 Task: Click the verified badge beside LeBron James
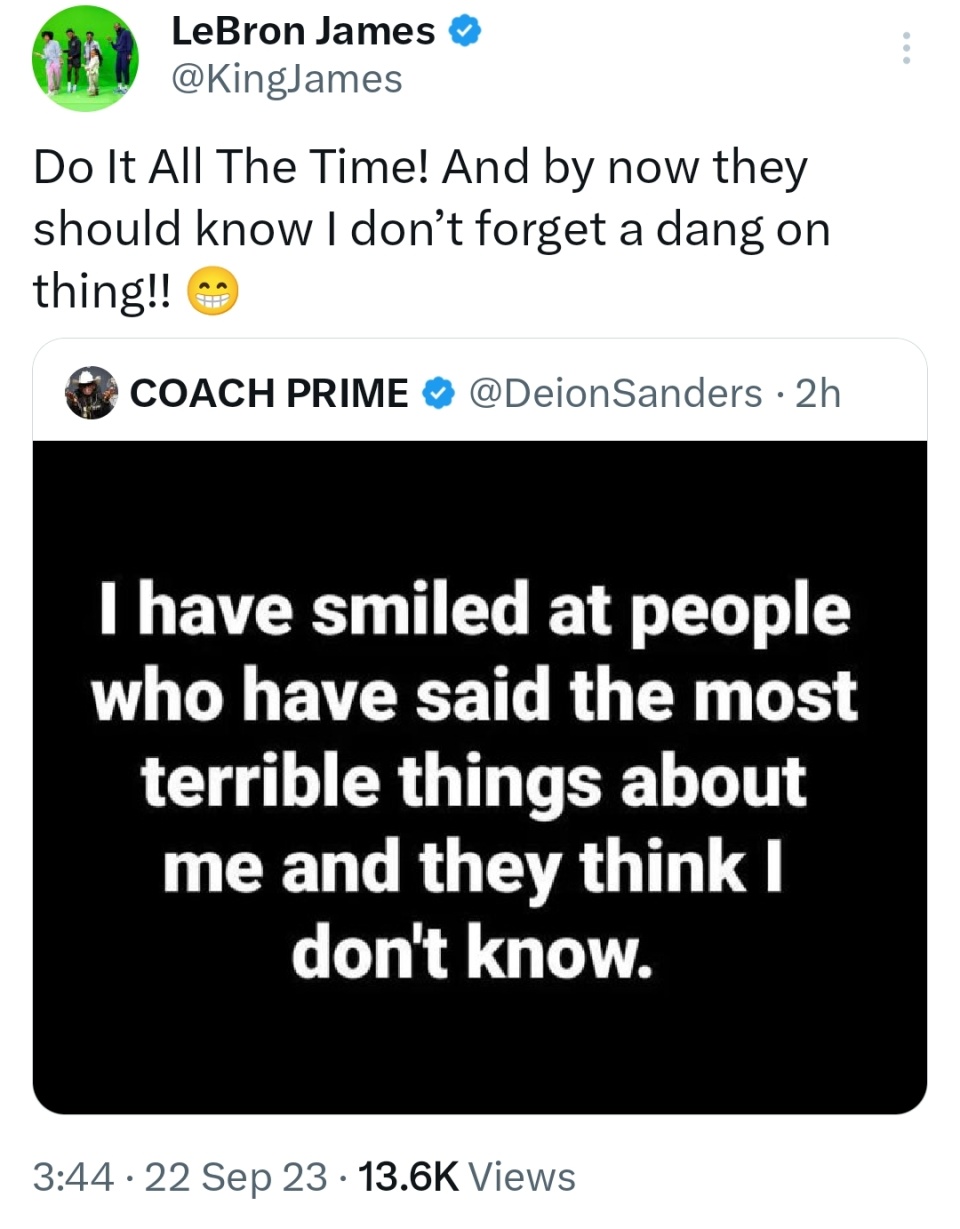point(464,33)
